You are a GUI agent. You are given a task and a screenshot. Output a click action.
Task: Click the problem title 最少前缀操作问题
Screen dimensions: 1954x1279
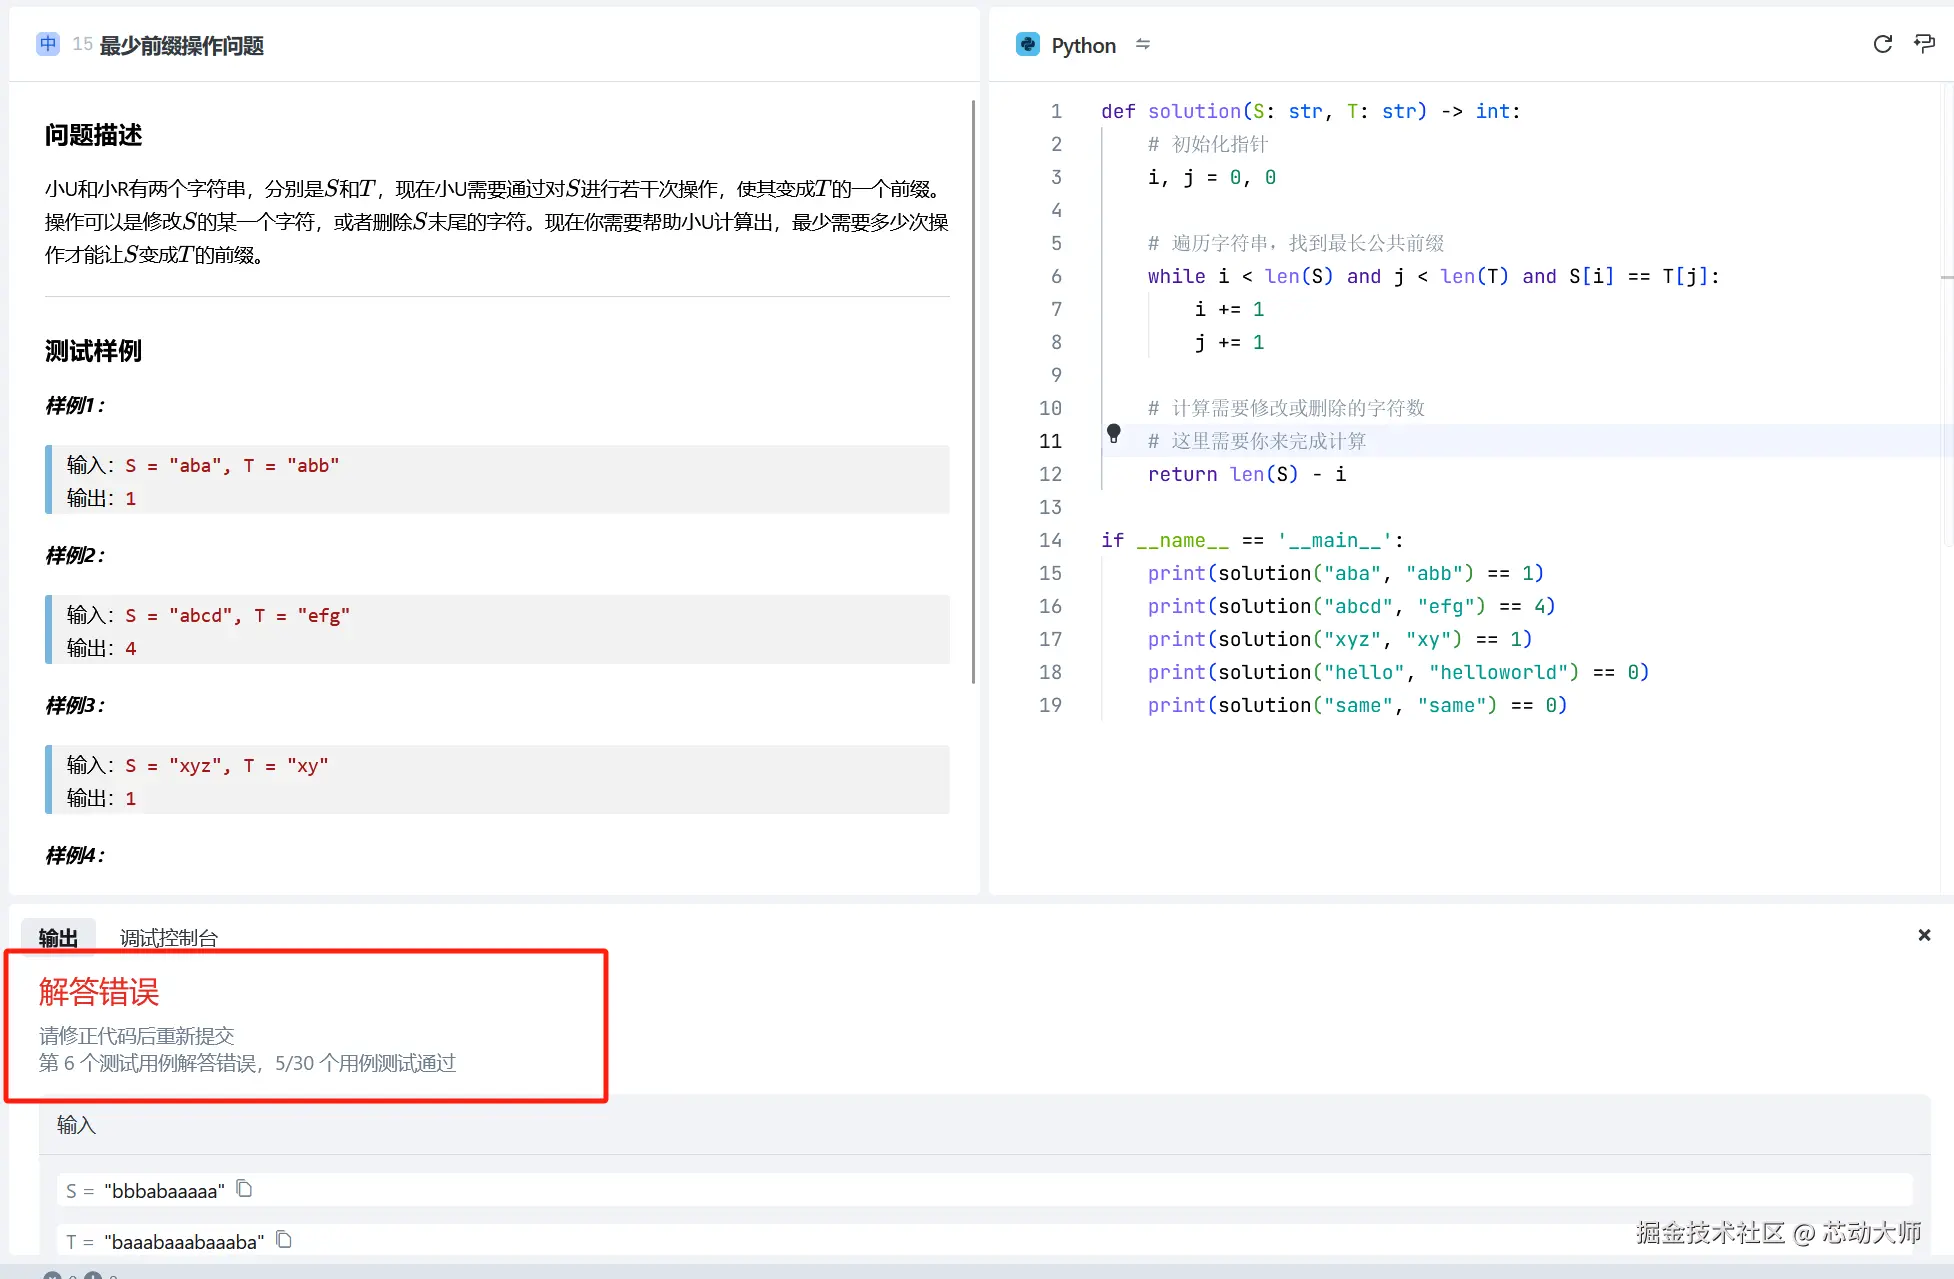(181, 46)
